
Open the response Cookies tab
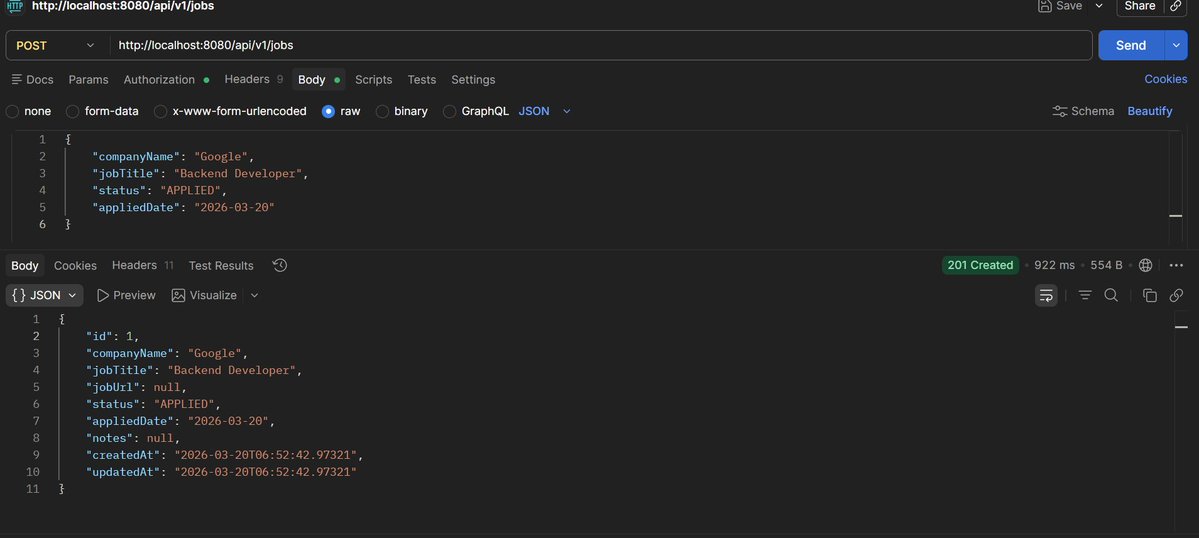pyautogui.click(x=75, y=265)
